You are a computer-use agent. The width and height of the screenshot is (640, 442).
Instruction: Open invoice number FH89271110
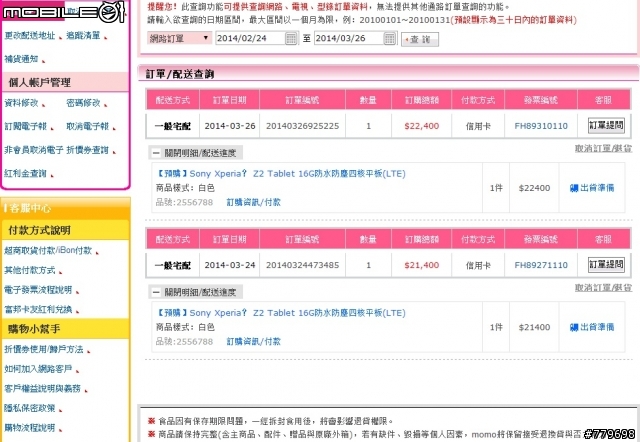(x=541, y=265)
